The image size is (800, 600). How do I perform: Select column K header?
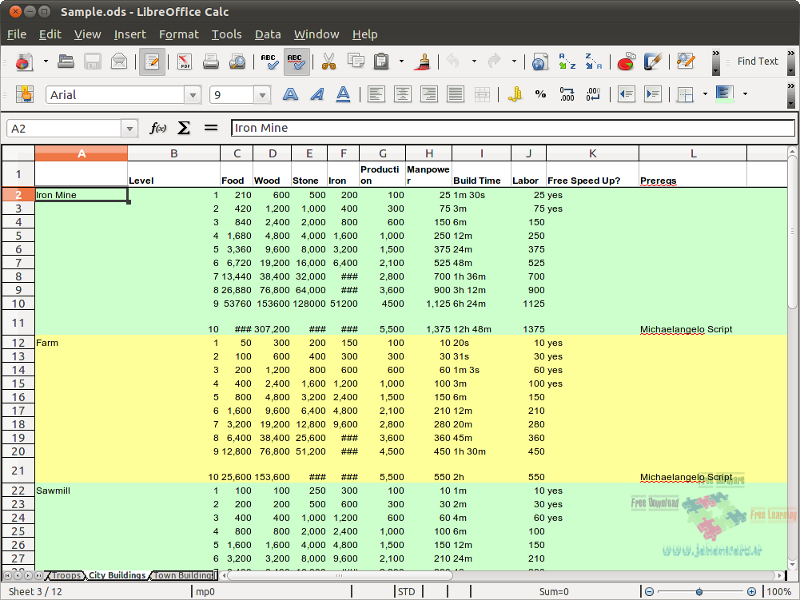pyautogui.click(x=592, y=153)
